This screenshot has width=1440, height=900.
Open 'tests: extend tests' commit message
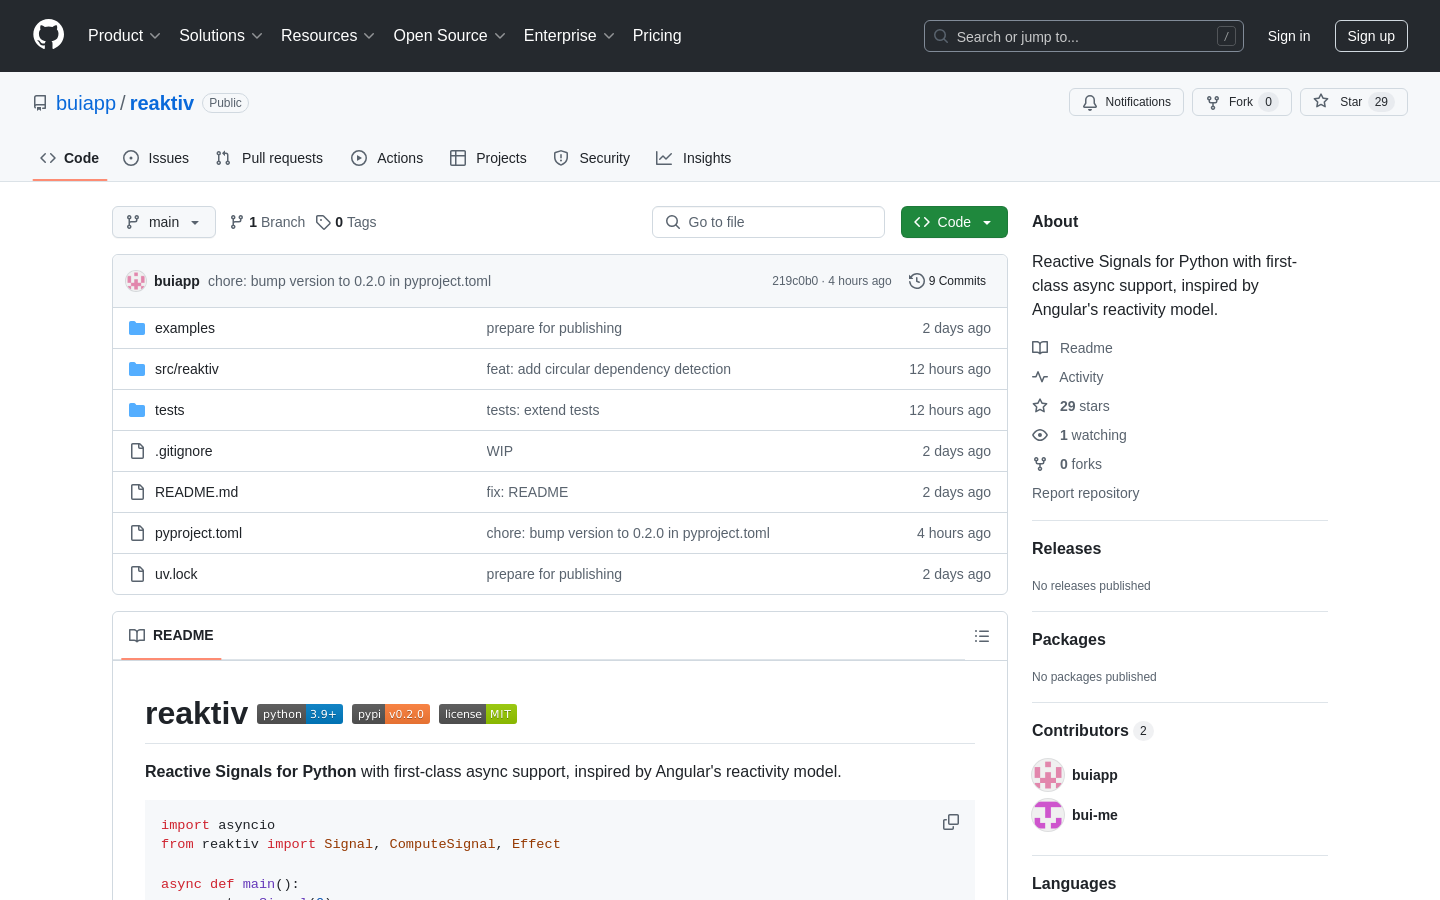(543, 410)
